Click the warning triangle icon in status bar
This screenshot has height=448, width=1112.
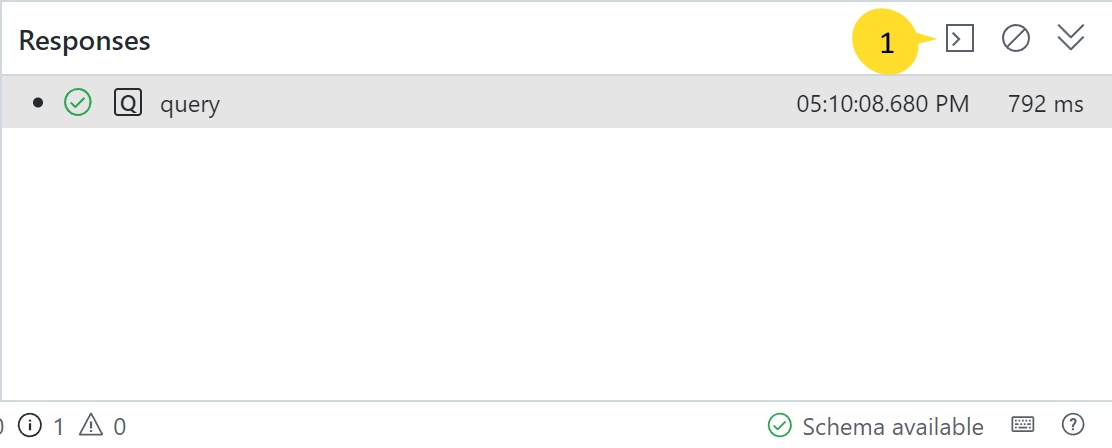(91, 425)
